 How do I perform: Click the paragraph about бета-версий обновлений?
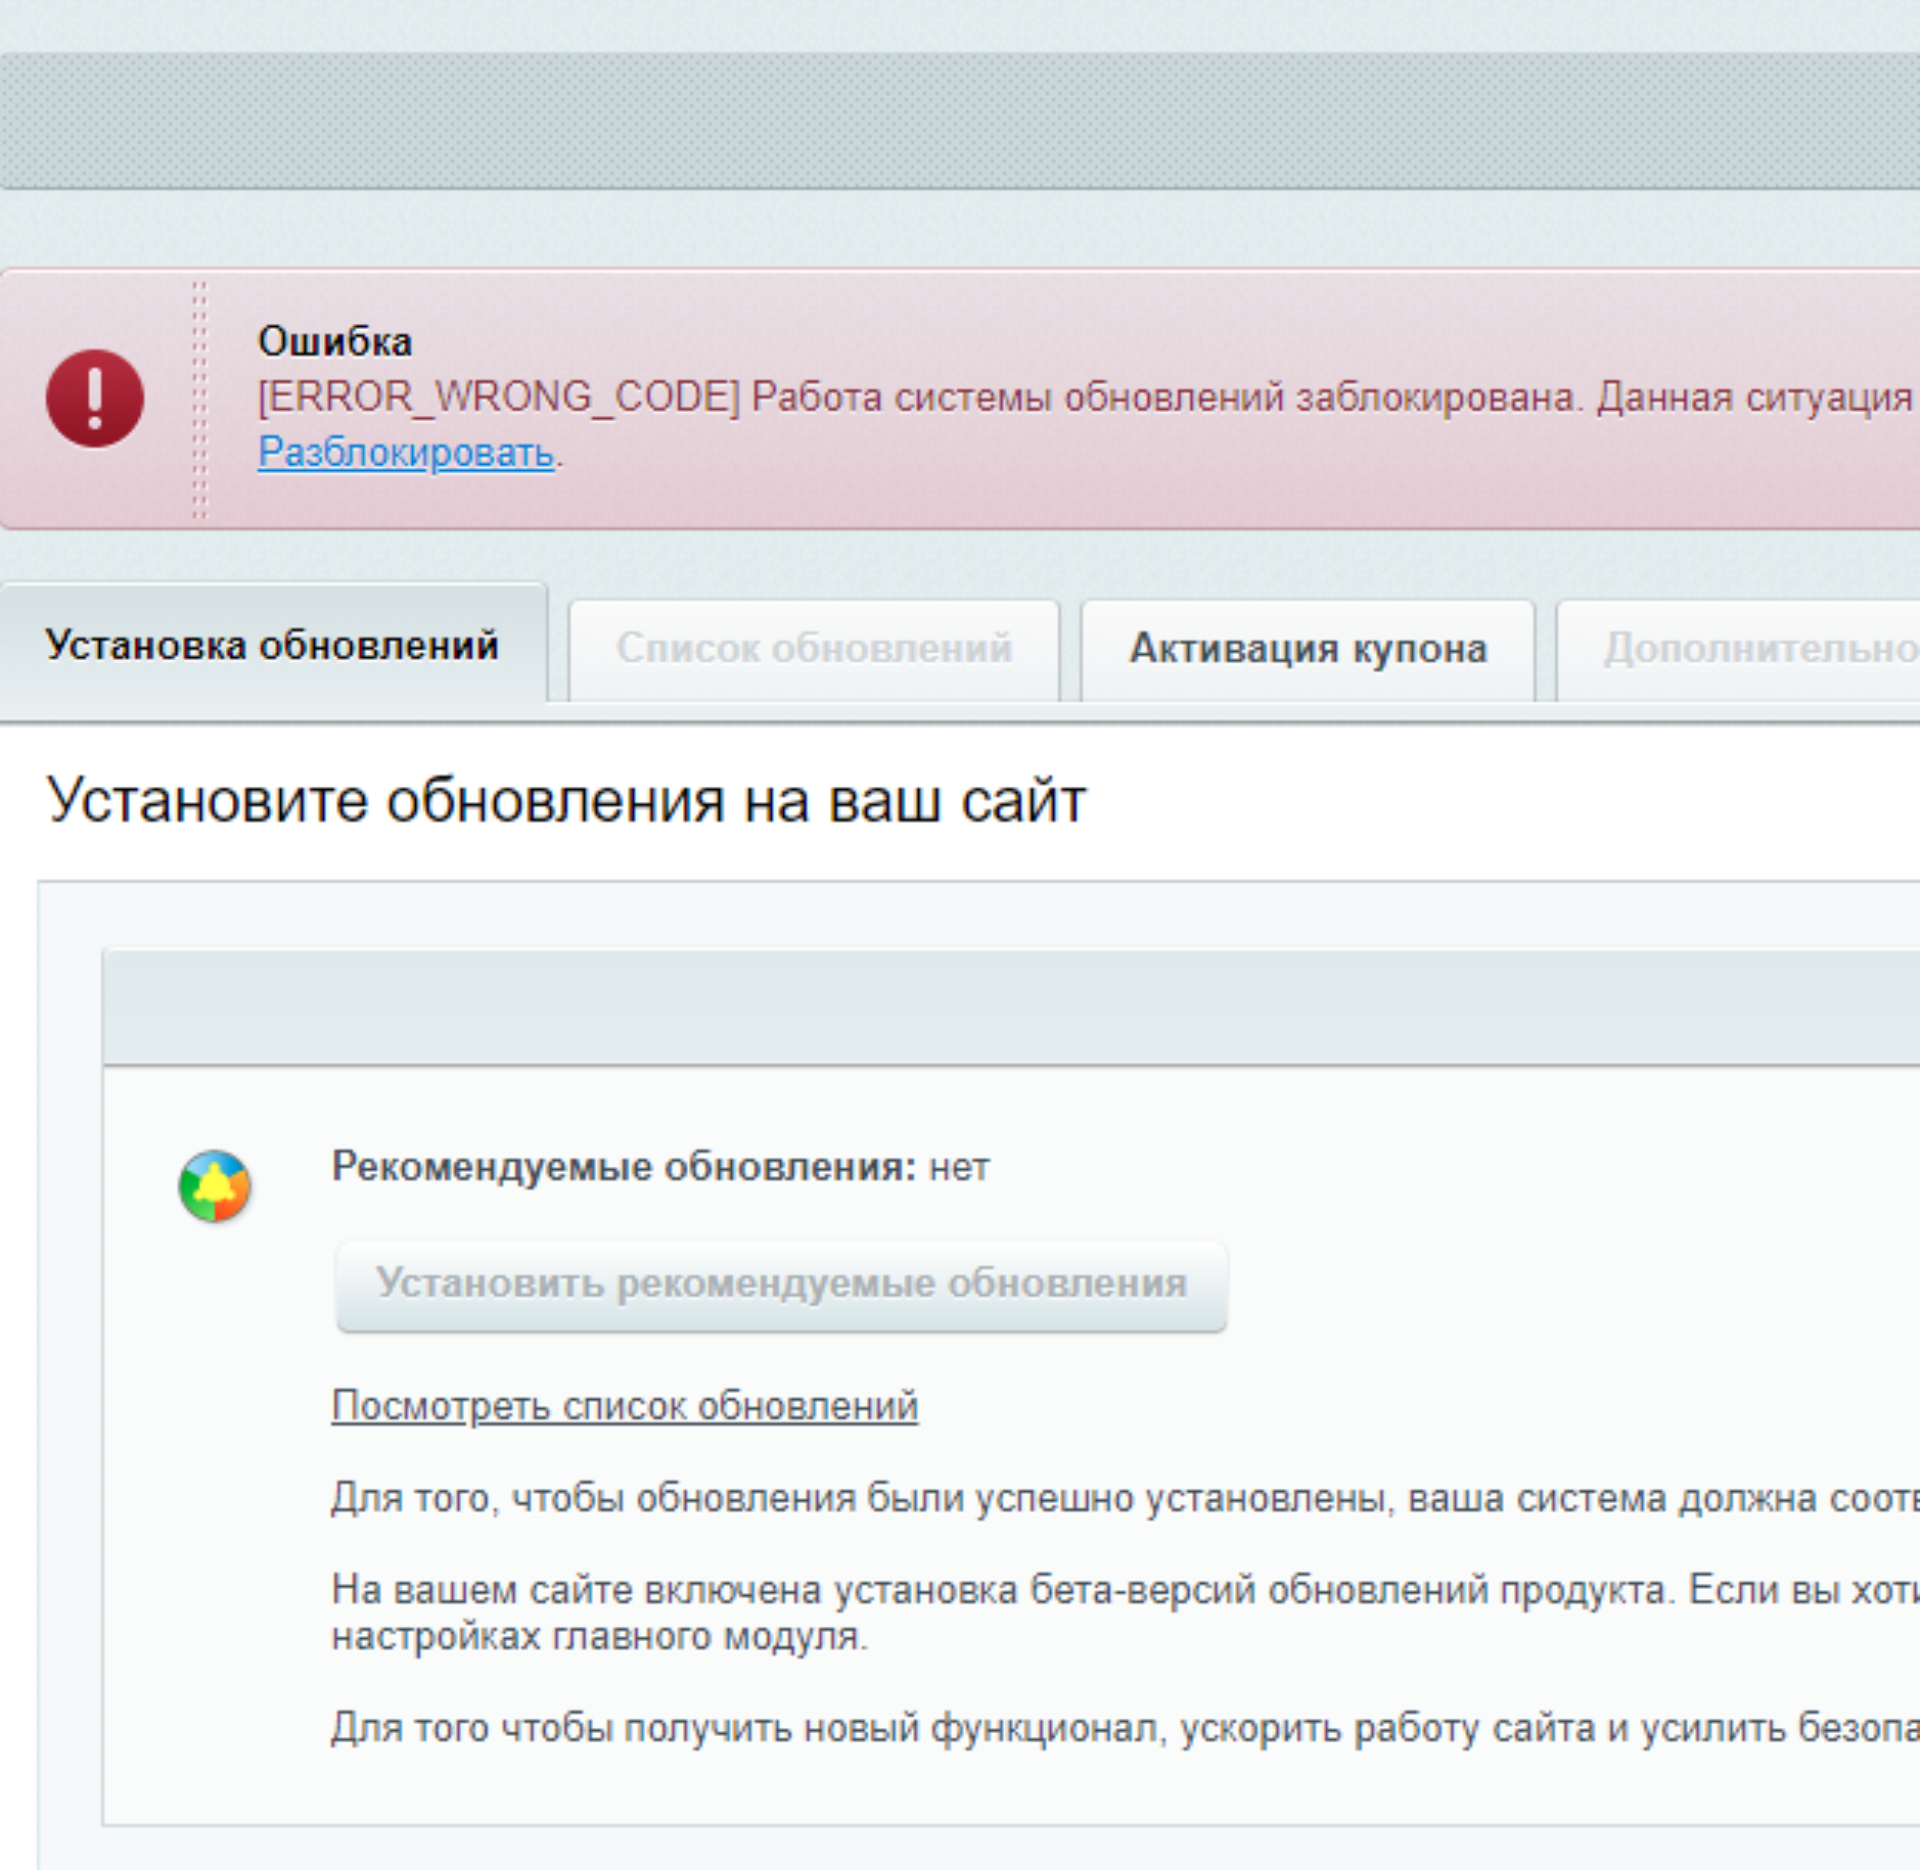point(1125,1613)
